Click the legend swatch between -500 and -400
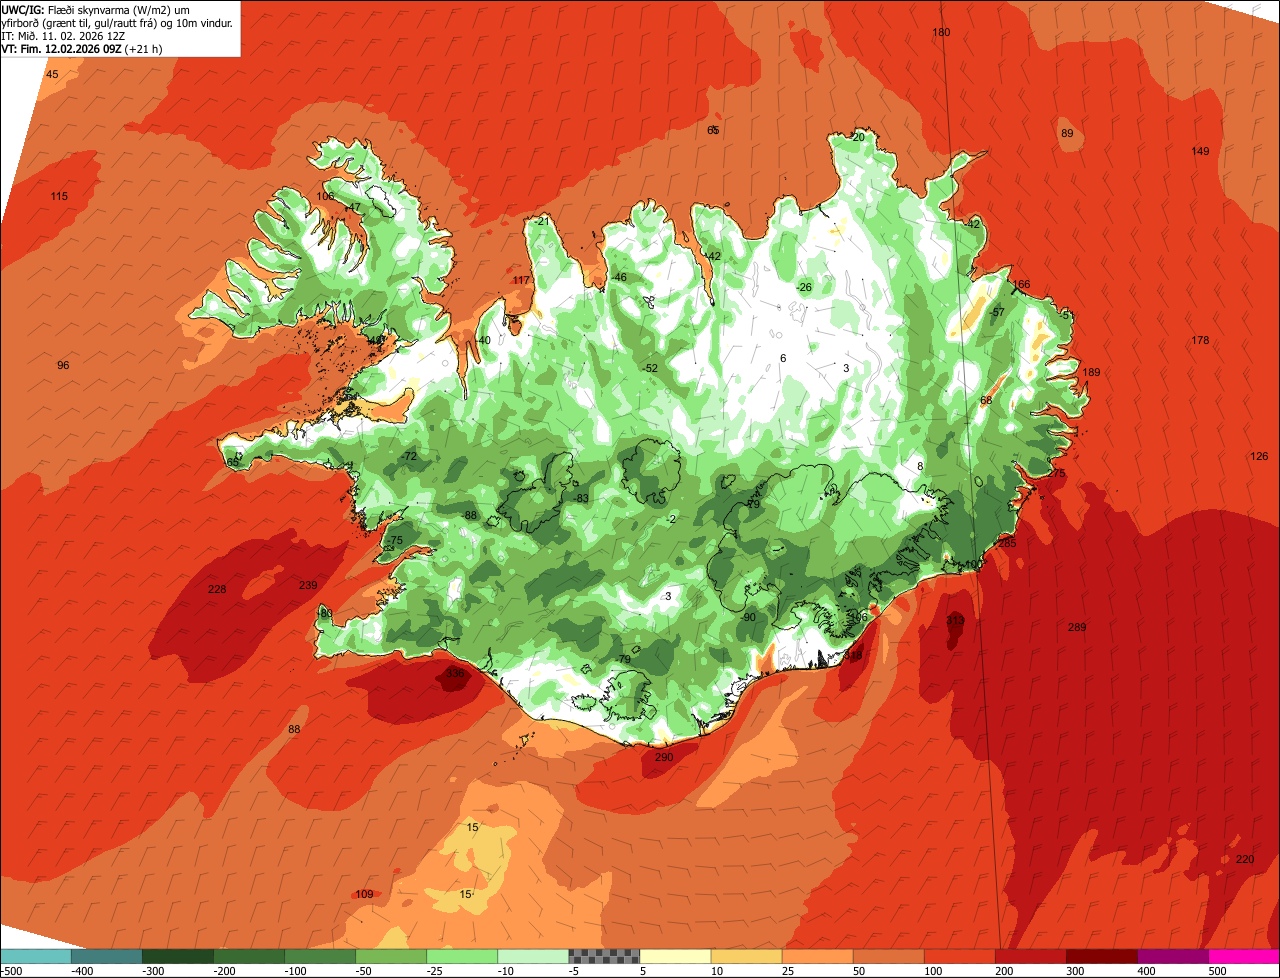This screenshot has width=1280, height=978. tap(36, 956)
